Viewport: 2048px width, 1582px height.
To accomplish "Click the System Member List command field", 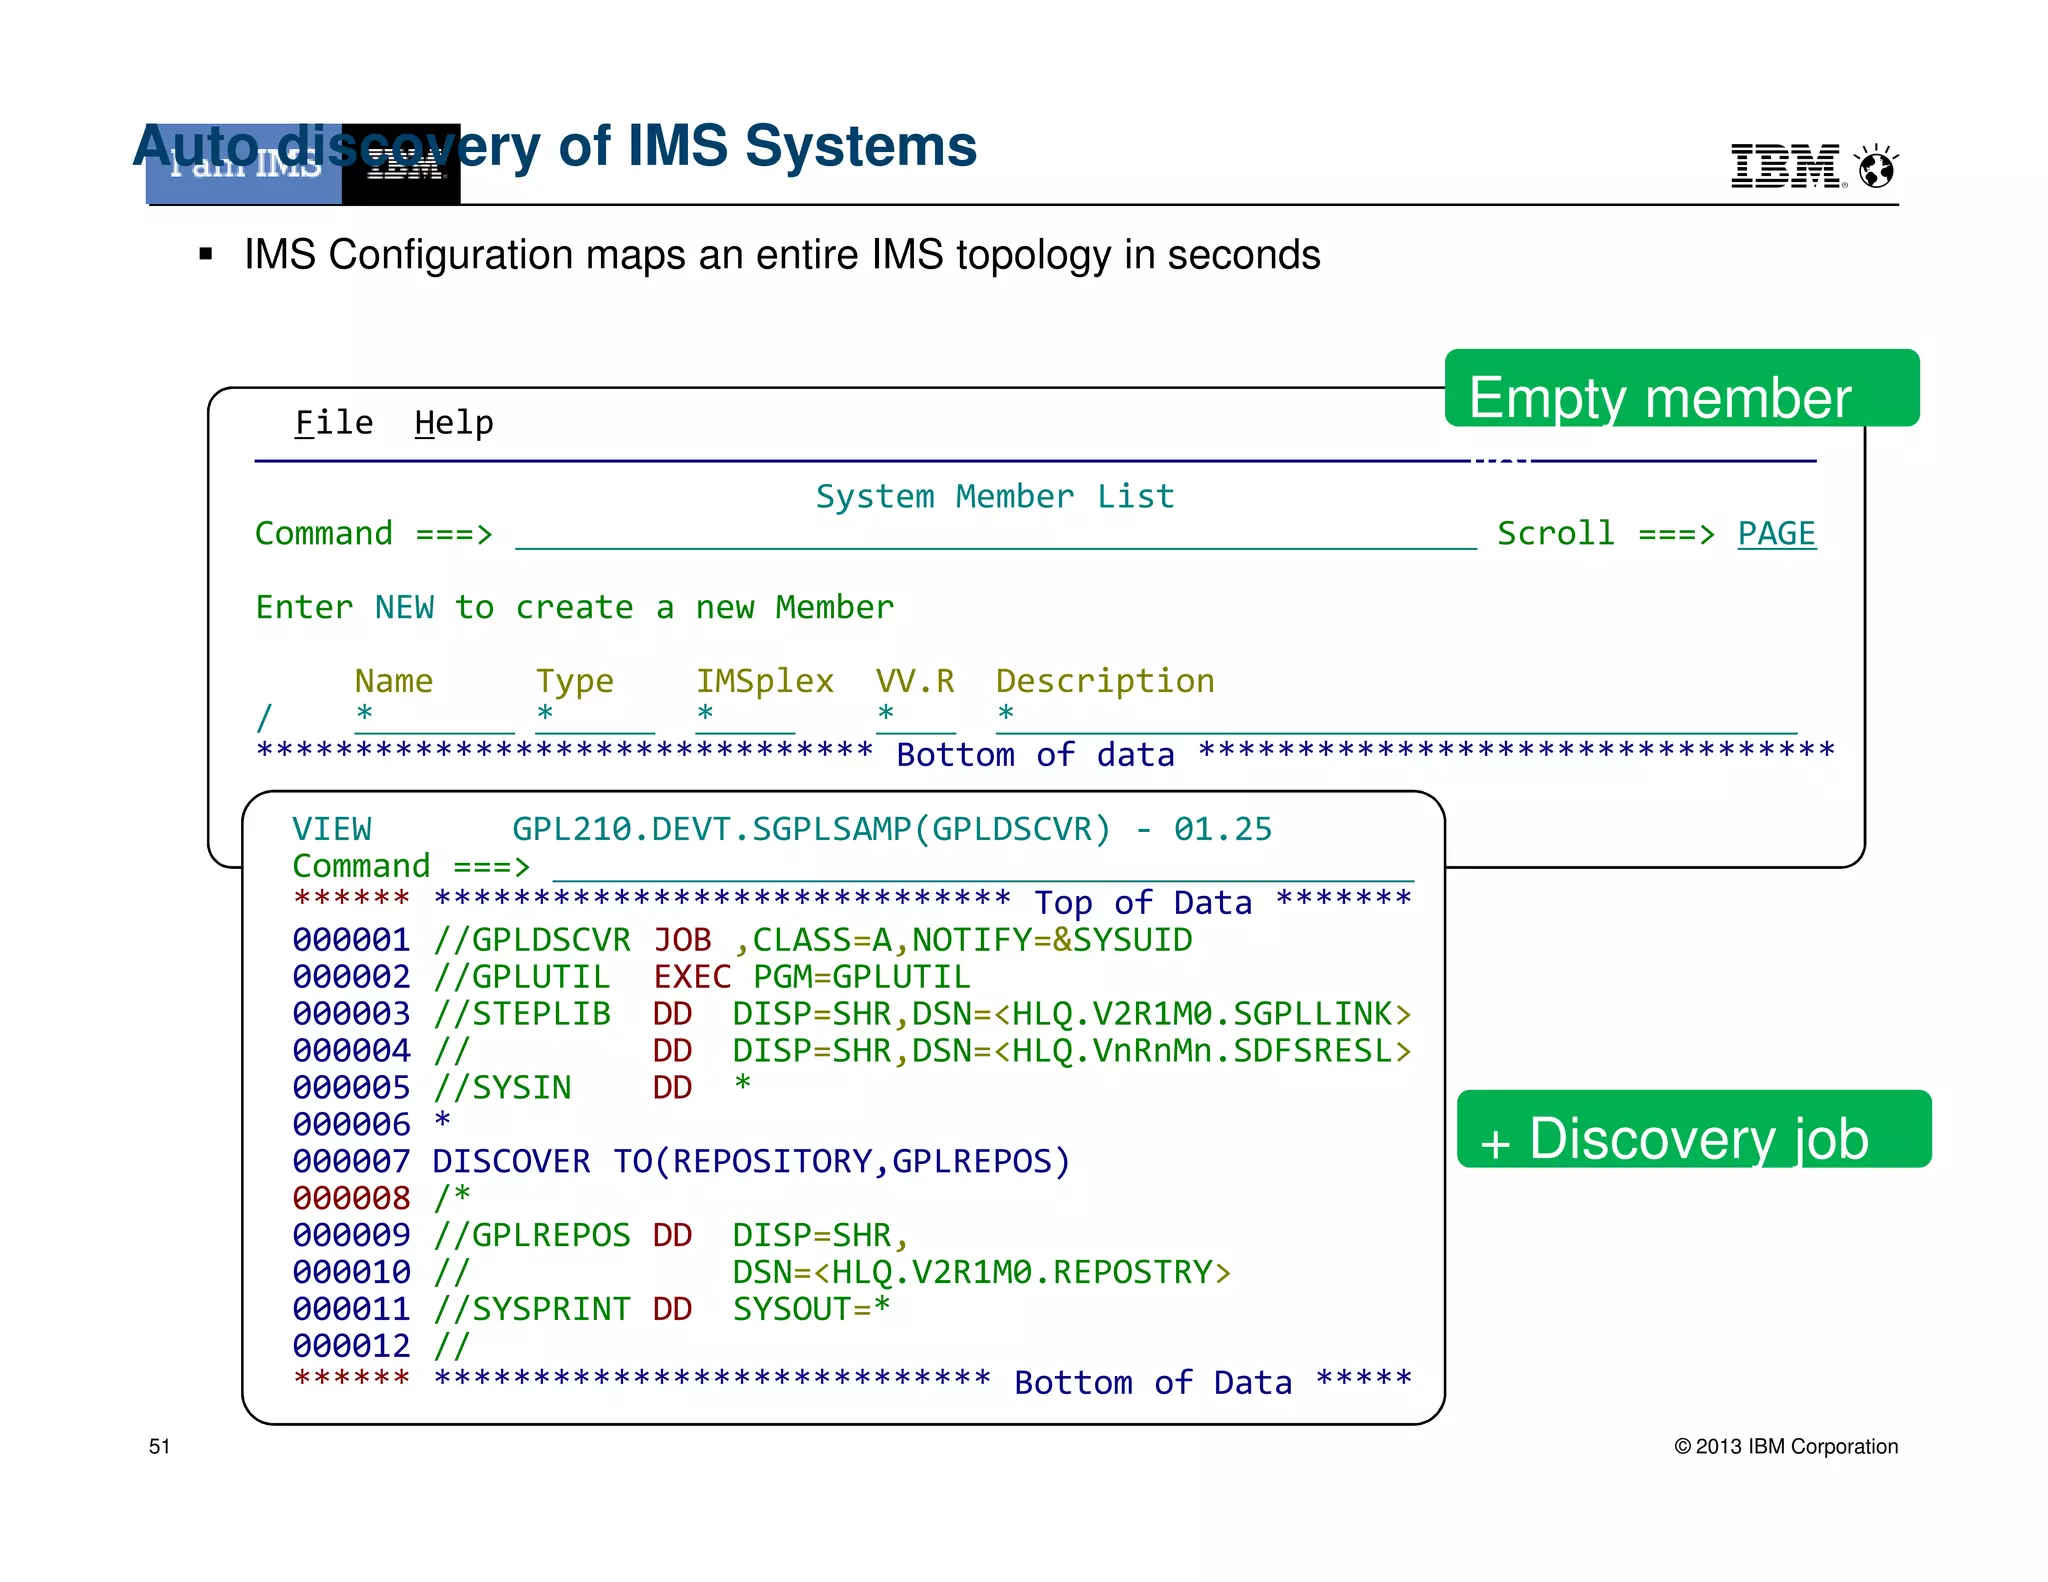I will pos(995,534).
